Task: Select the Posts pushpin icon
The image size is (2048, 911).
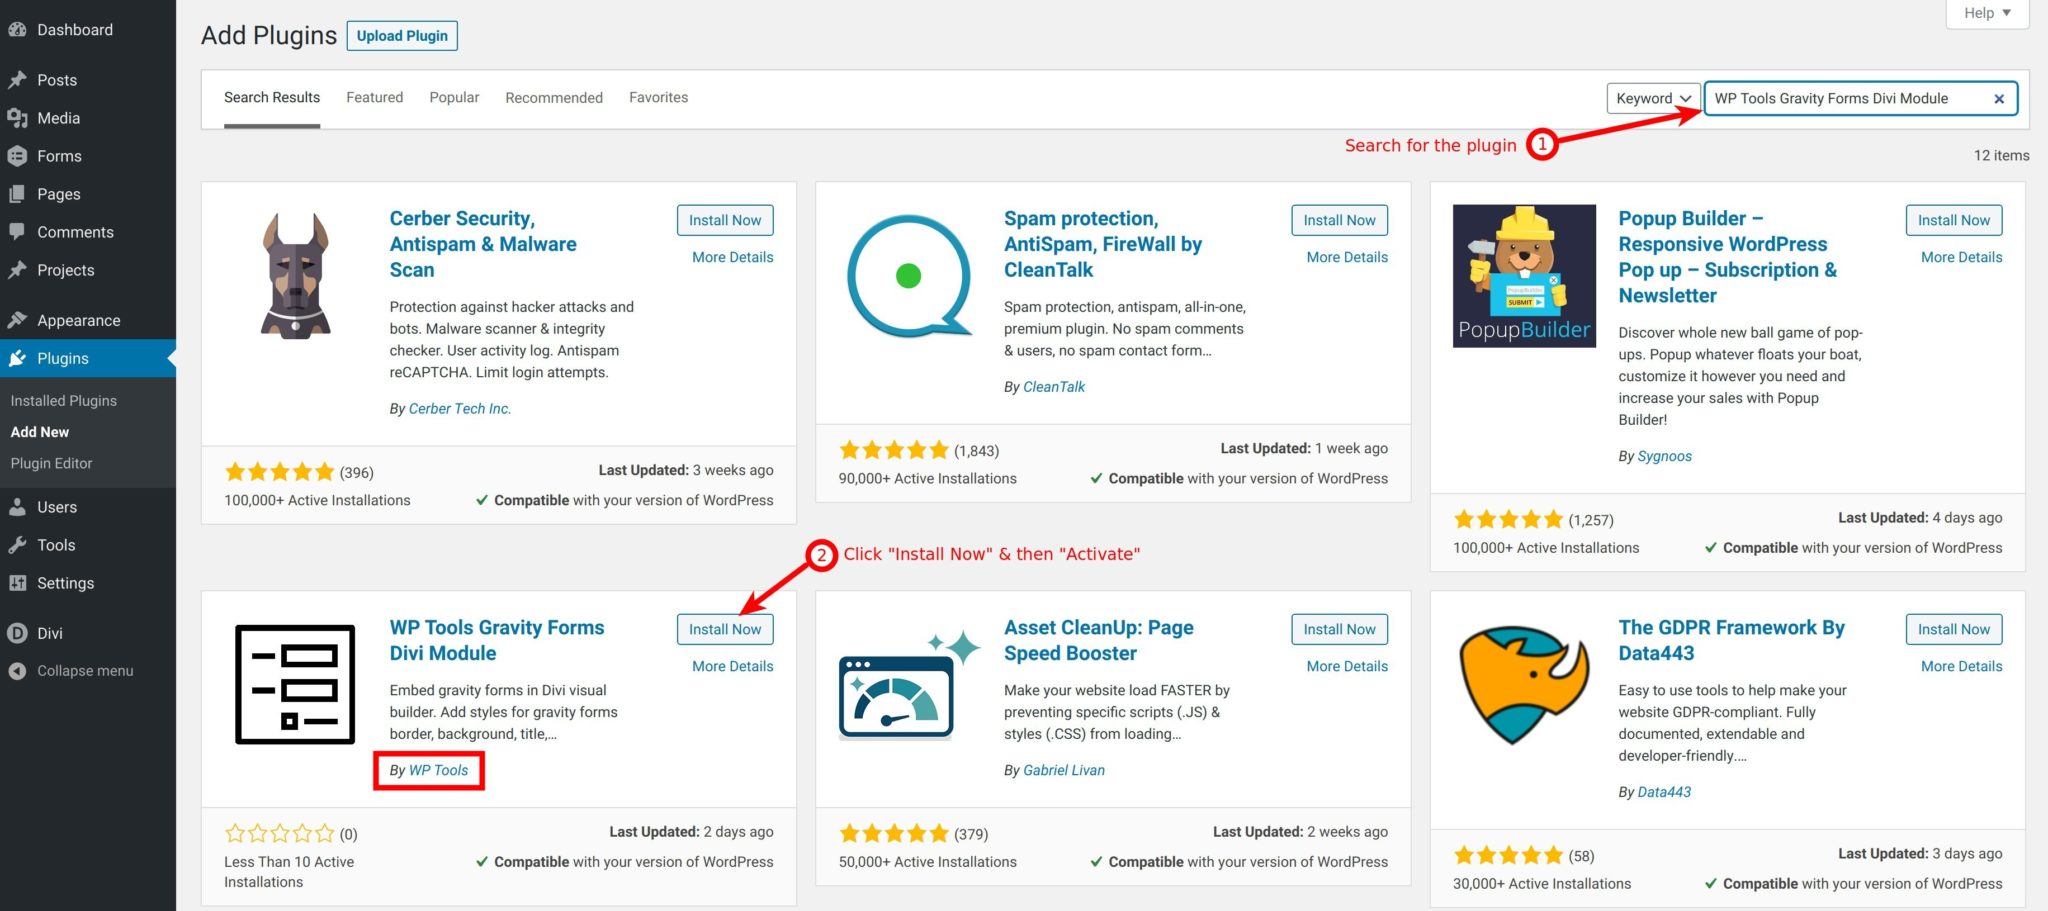Action: point(18,79)
